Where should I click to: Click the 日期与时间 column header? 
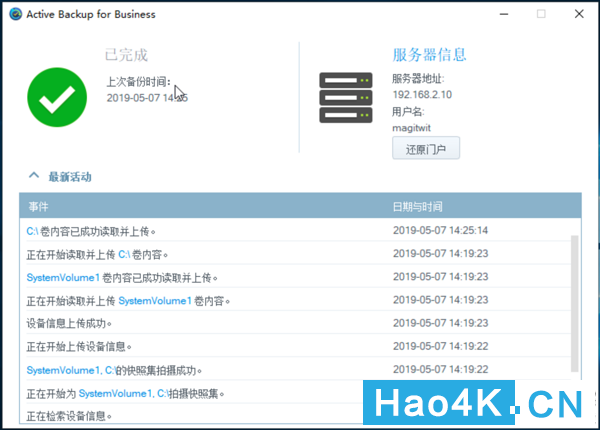[417, 207]
